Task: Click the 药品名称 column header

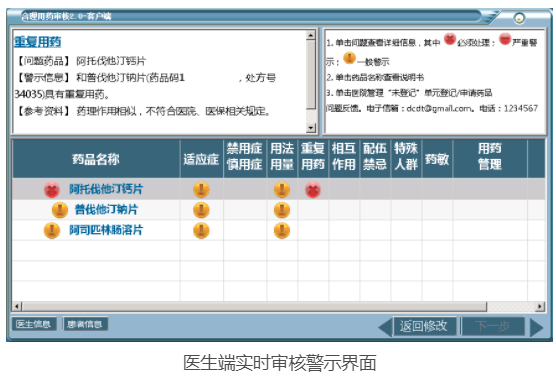Action: tap(96, 159)
